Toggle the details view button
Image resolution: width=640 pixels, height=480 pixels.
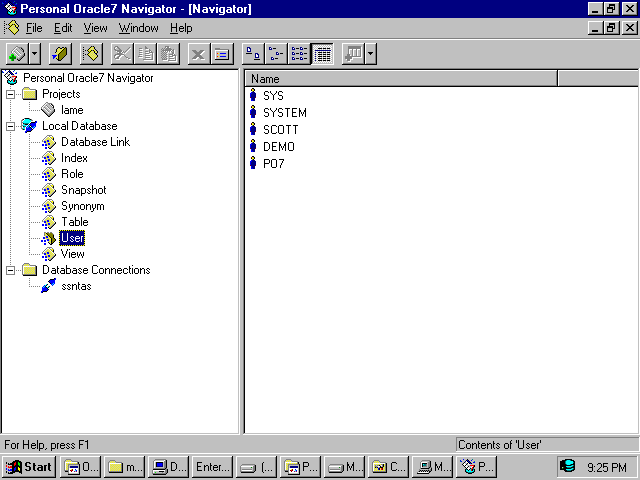click(322, 53)
